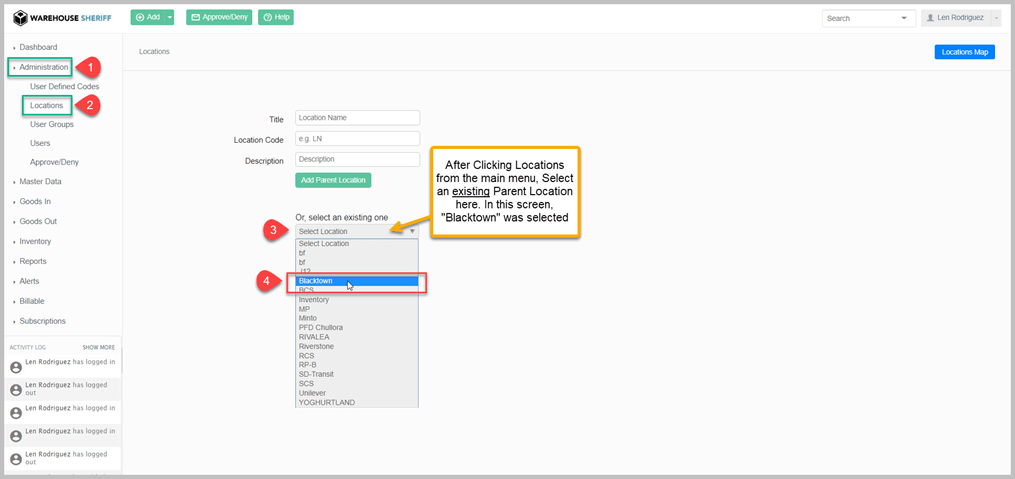
Task: Open the Help button
Action: 276,17
